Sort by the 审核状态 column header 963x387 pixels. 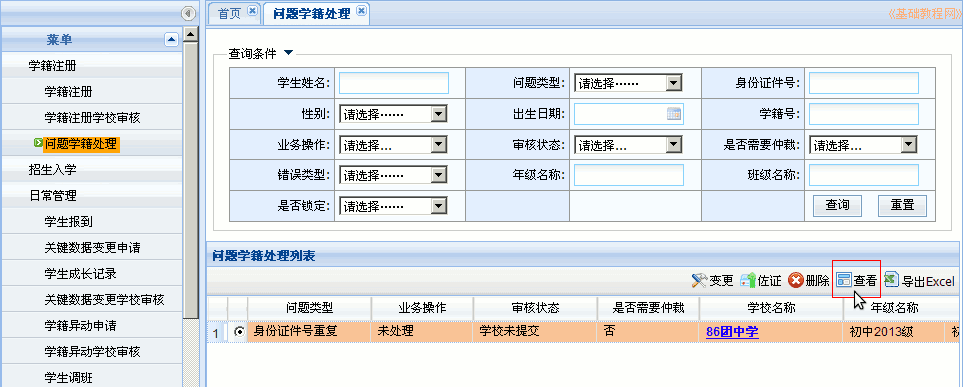(536, 308)
